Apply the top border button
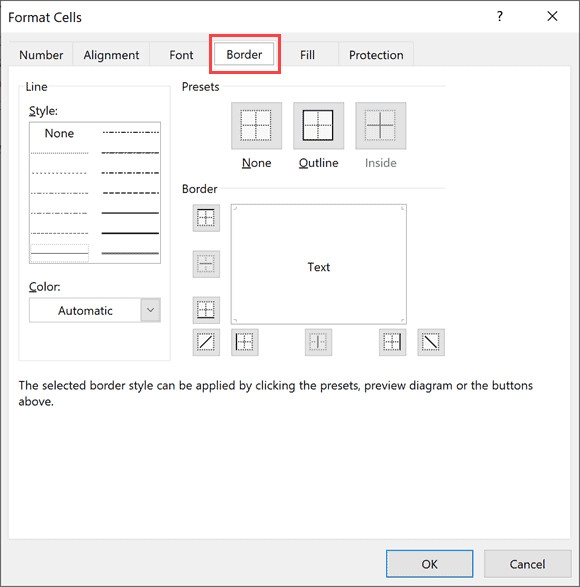The image size is (580, 587). coord(206,218)
